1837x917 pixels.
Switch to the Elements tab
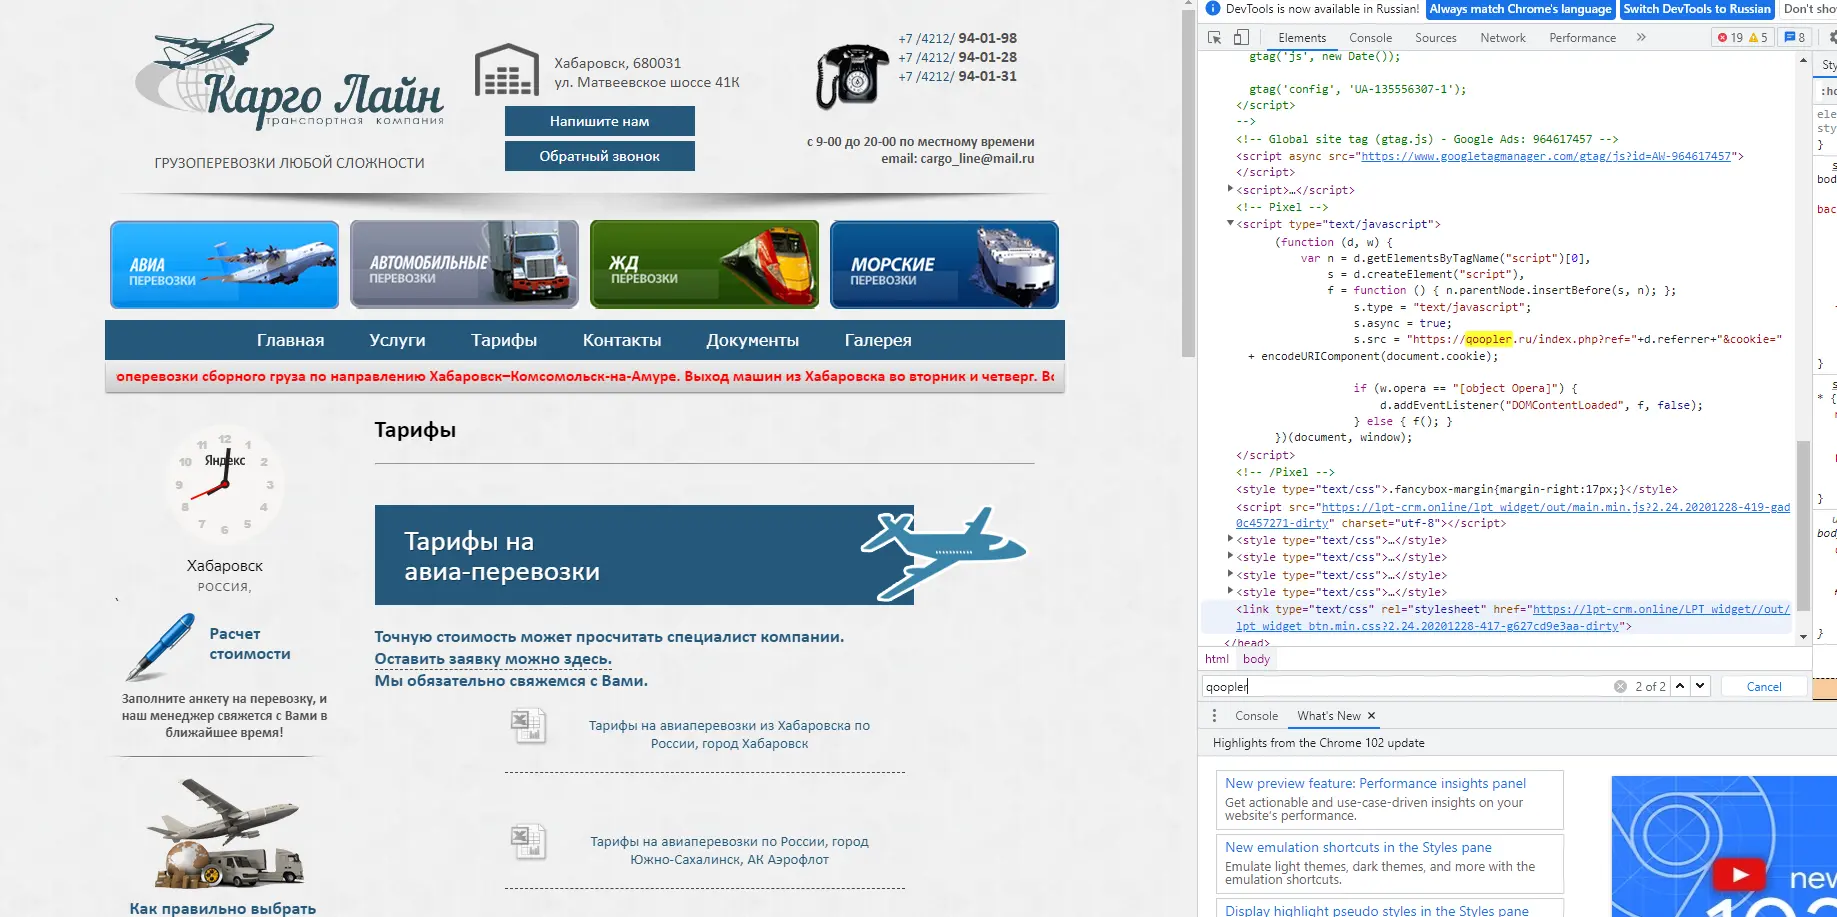[1302, 37]
